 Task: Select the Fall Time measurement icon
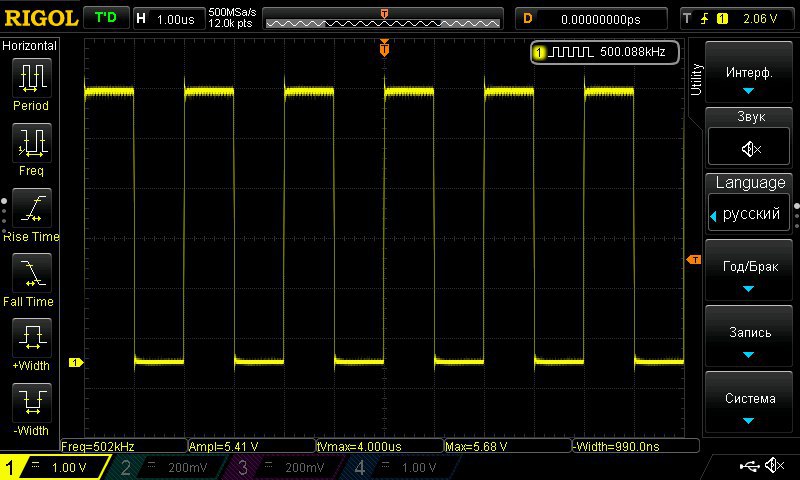pyautogui.click(x=32, y=273)
